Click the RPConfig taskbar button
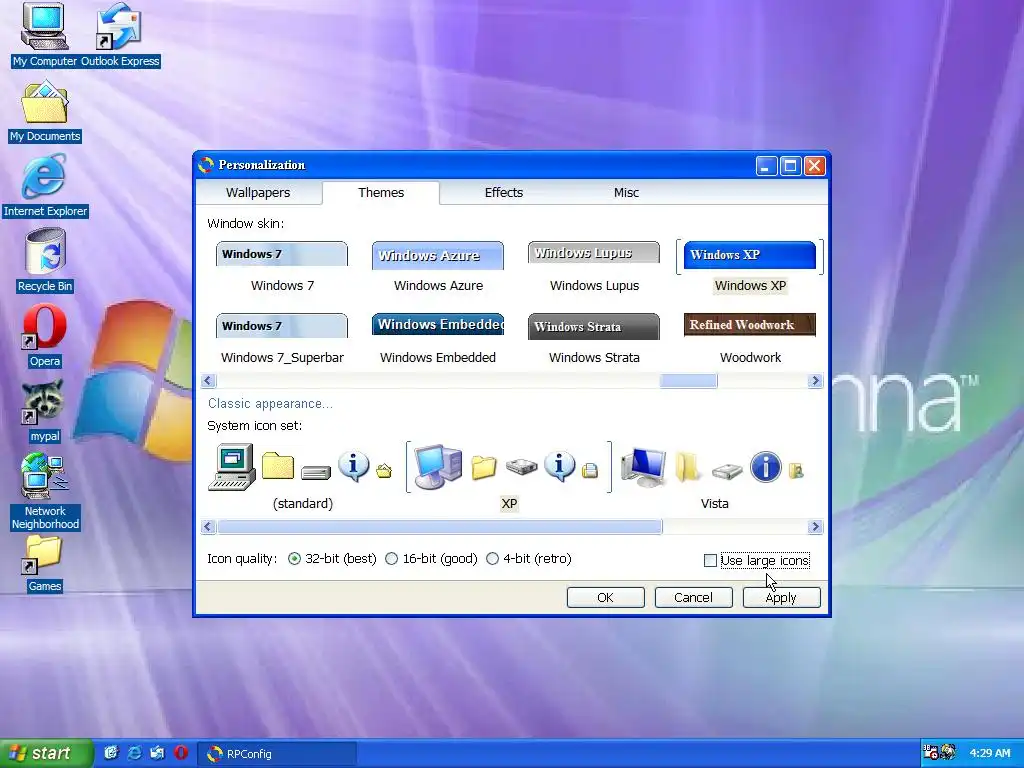 (278, 754)
